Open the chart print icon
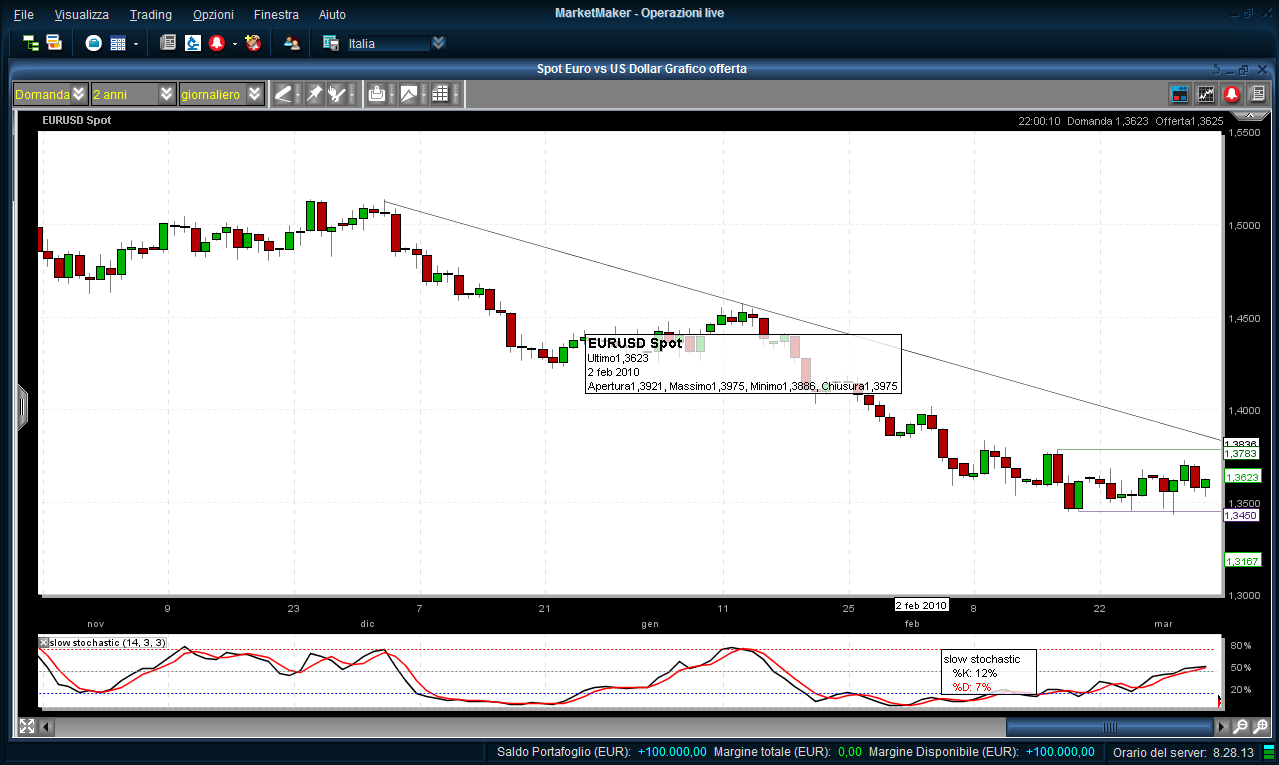Viewport: 1279px width, 765px height. coord(377,94)
